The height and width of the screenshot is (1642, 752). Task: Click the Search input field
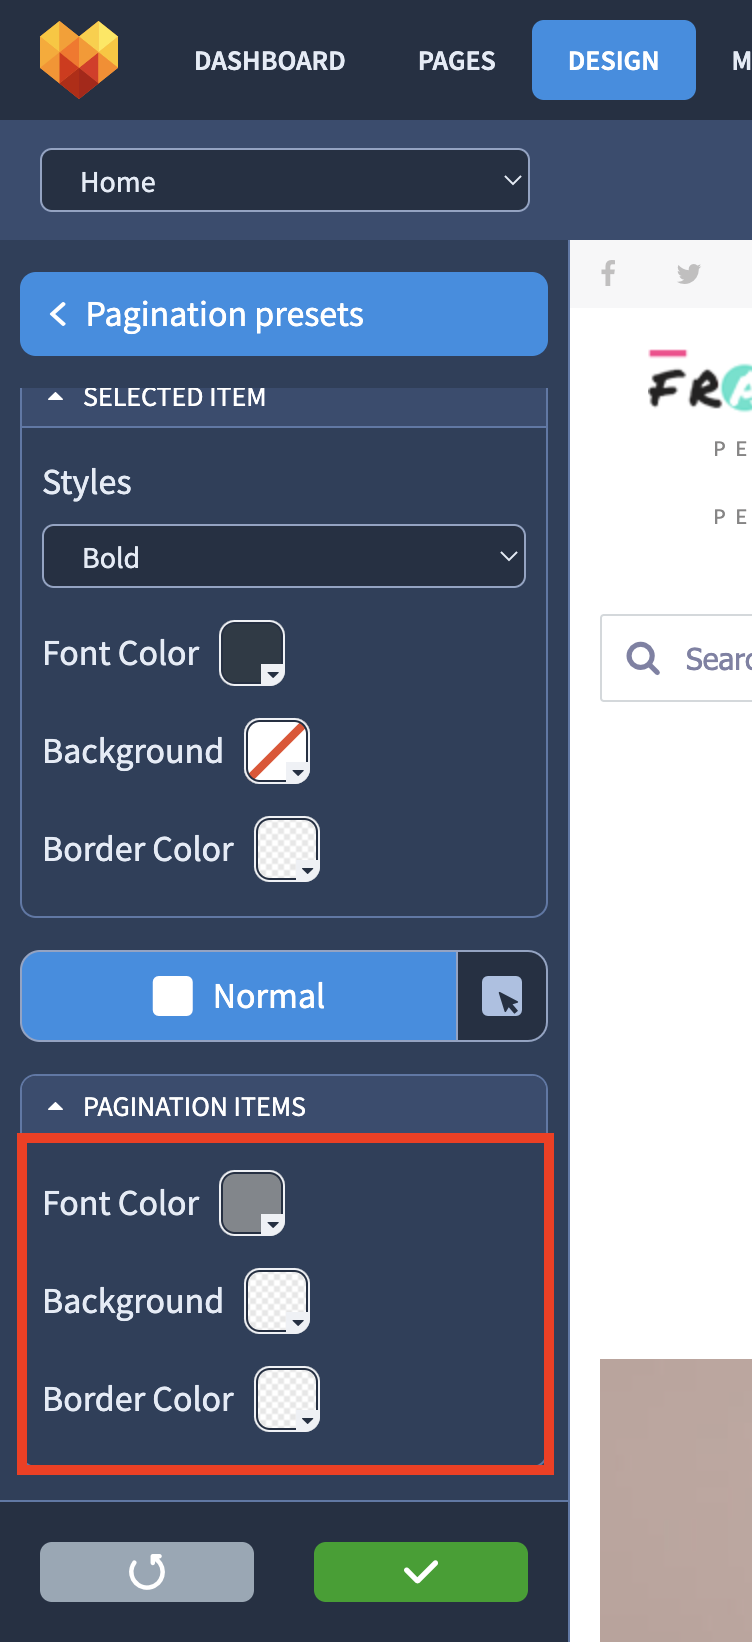[x=677, y=658]
